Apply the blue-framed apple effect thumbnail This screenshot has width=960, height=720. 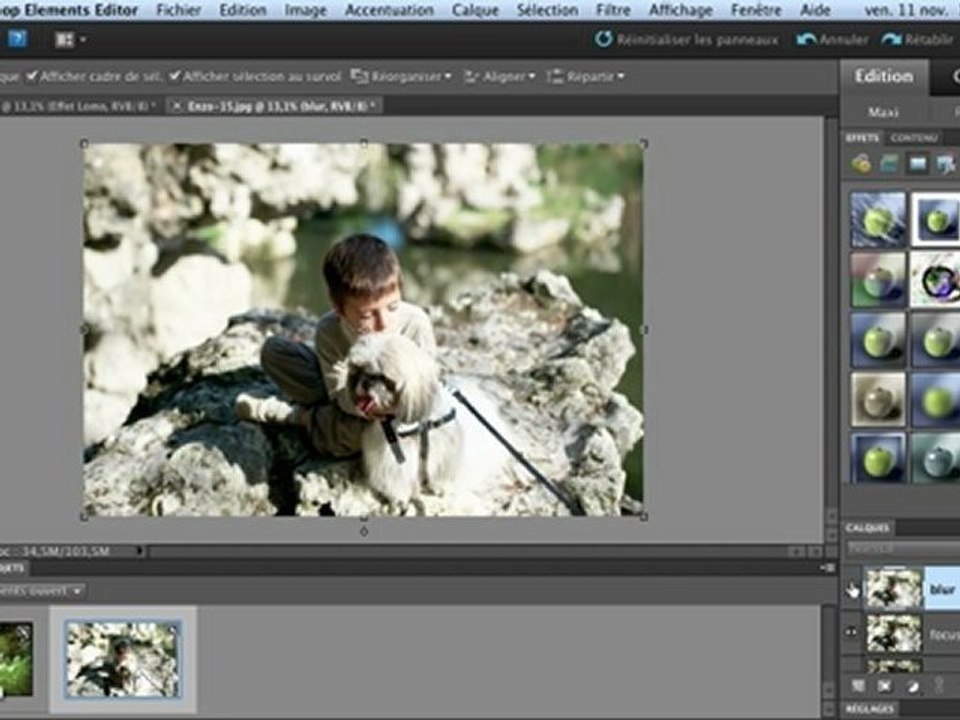pos(878,458)
